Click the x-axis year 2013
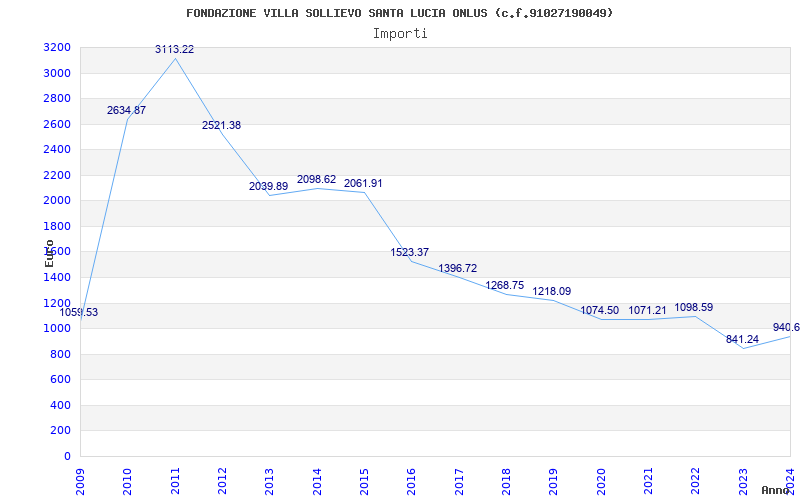Image resolution: width=800 pixels, height=500 pixels. (269, 481)
